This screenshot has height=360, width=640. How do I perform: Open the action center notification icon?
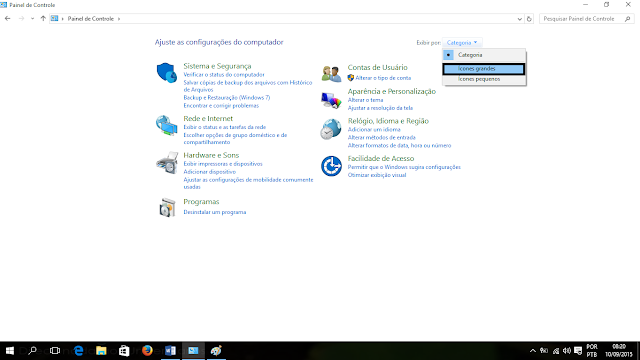pos(578,351)
